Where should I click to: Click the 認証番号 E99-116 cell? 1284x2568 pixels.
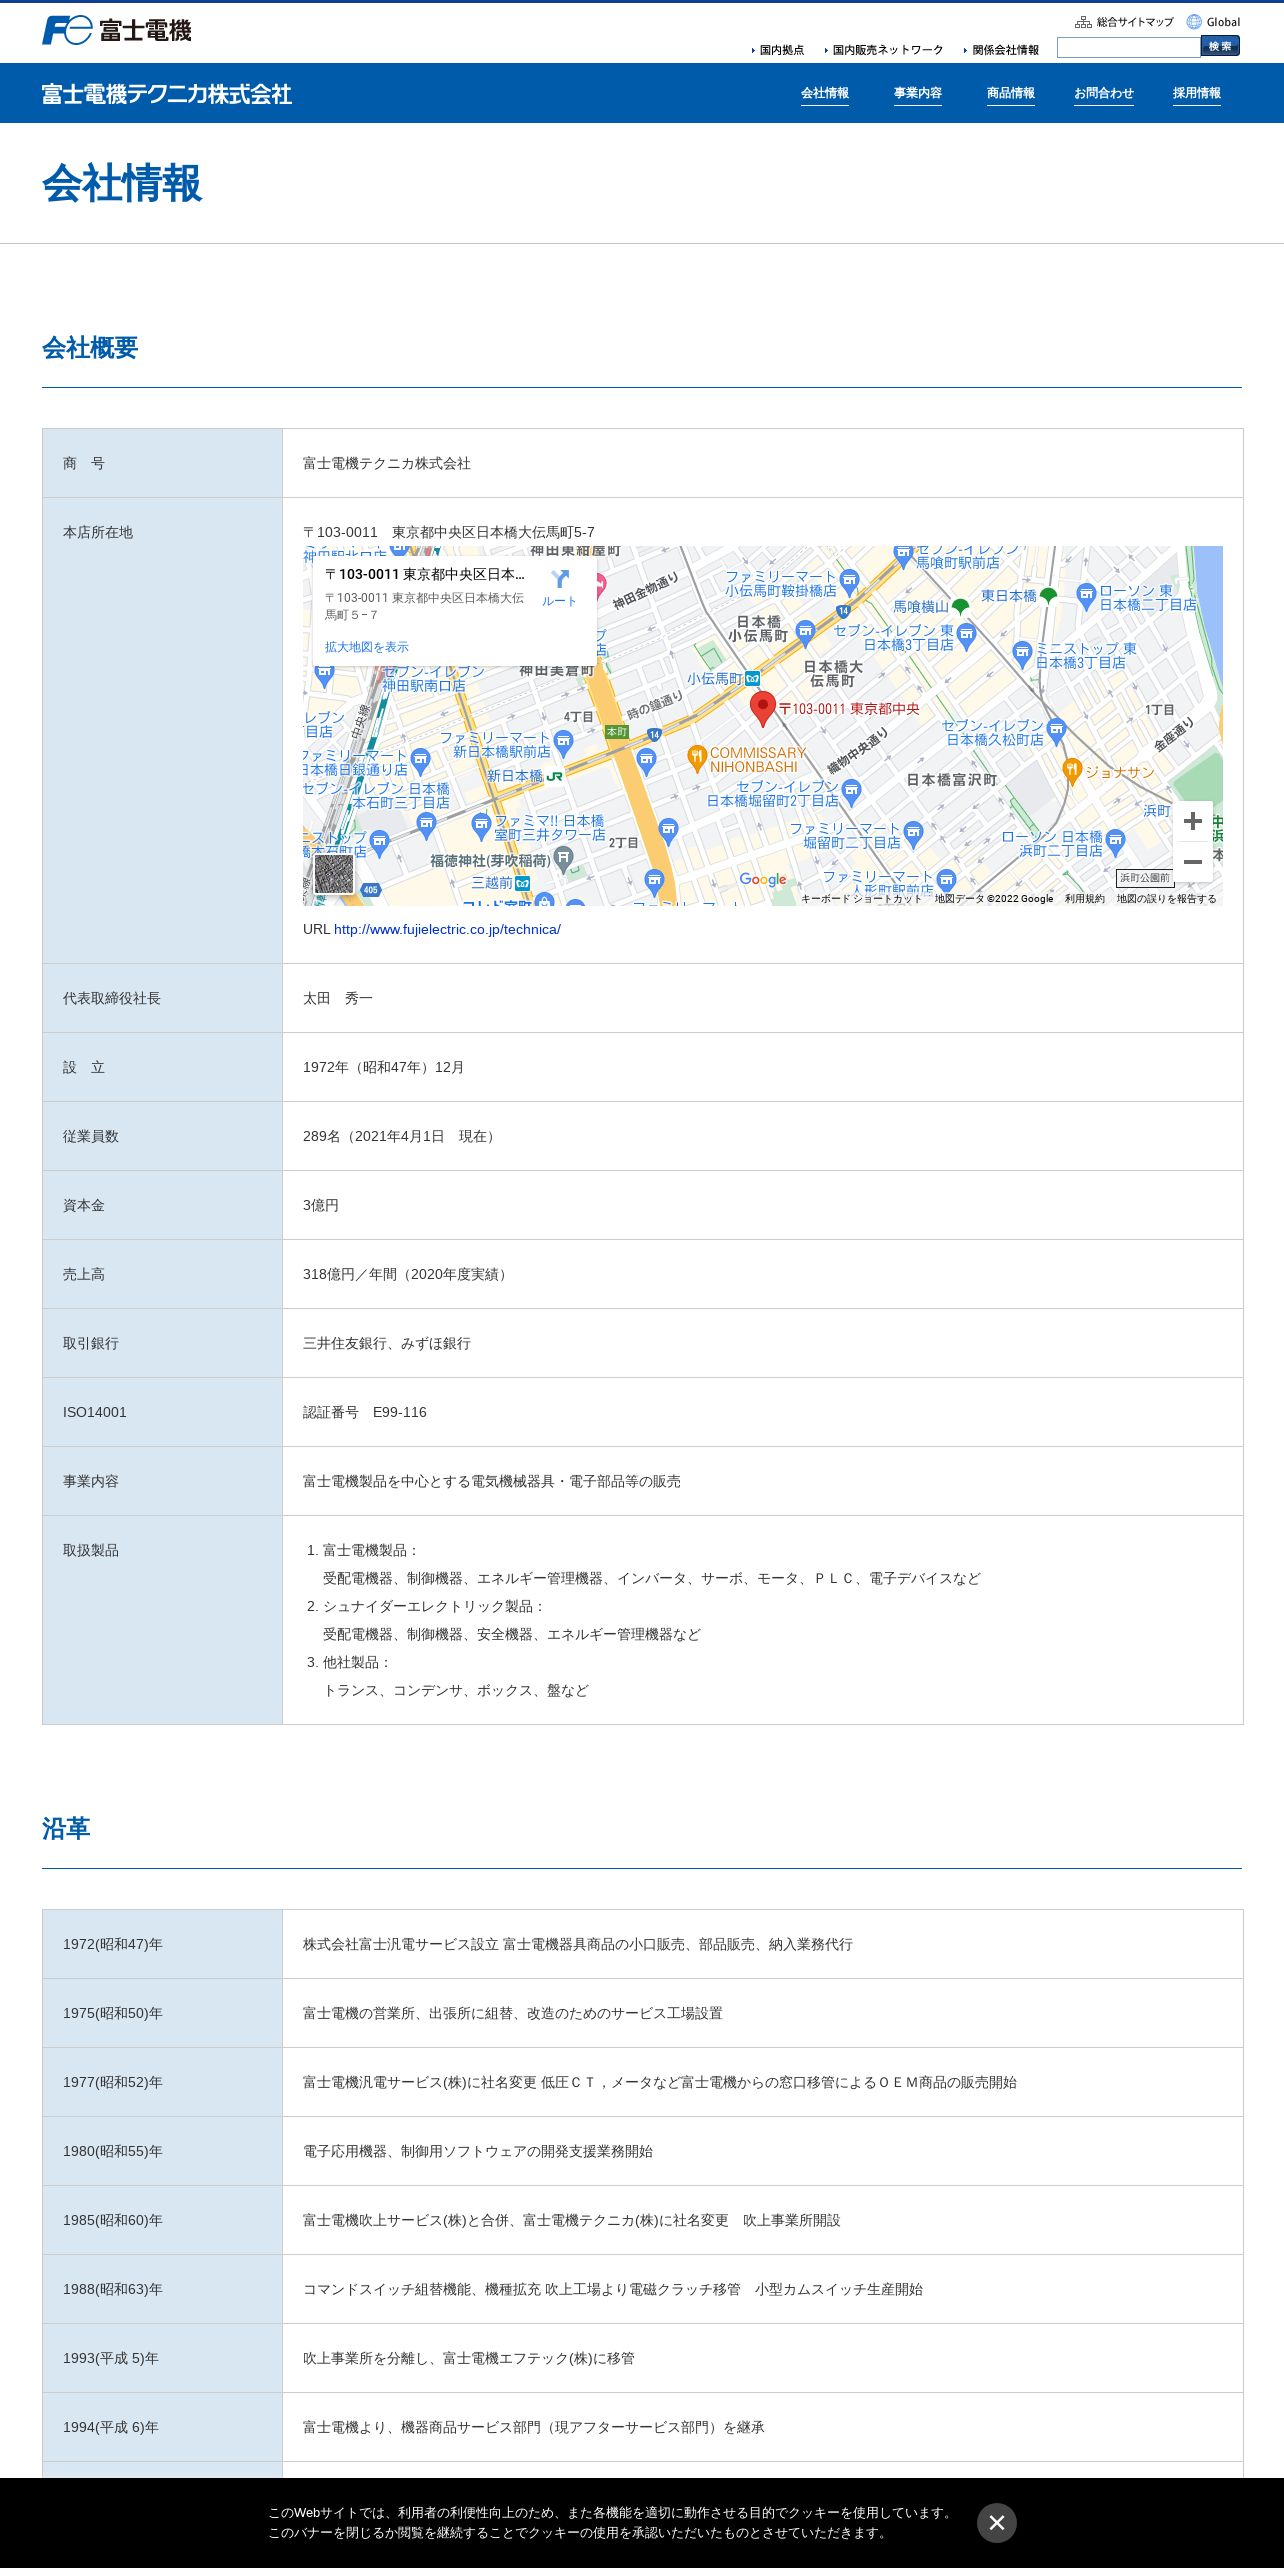click(762, 1412)
